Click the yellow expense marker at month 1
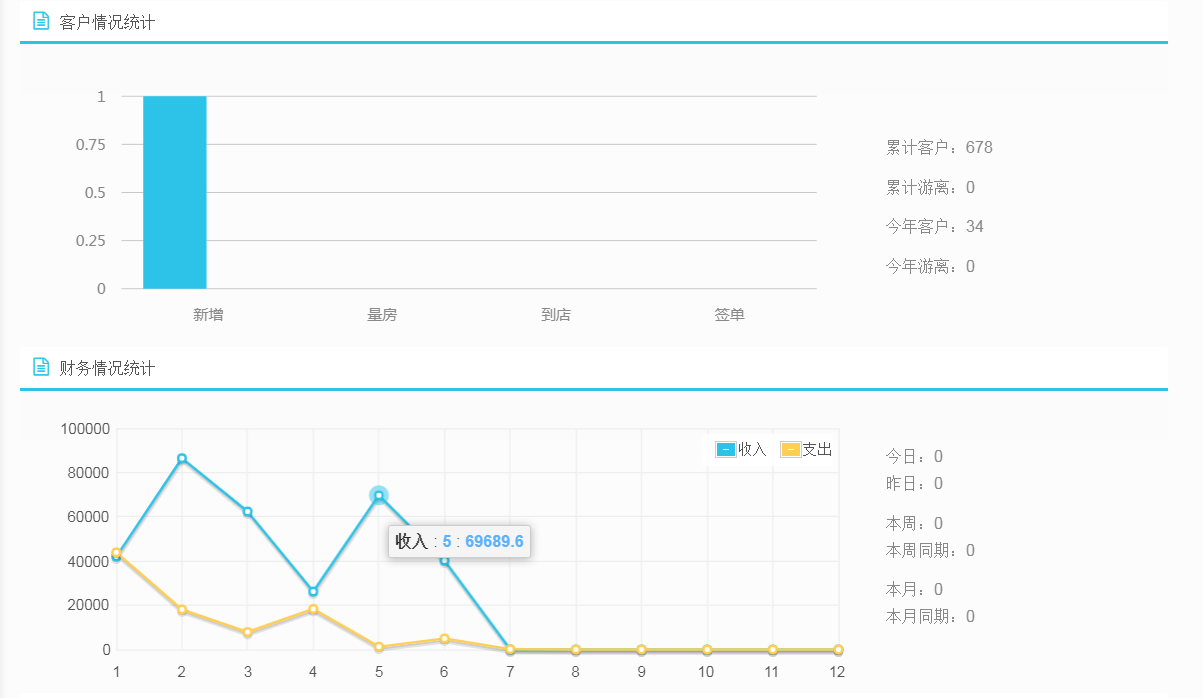The image size is (1203, 698). click(115, 551)
